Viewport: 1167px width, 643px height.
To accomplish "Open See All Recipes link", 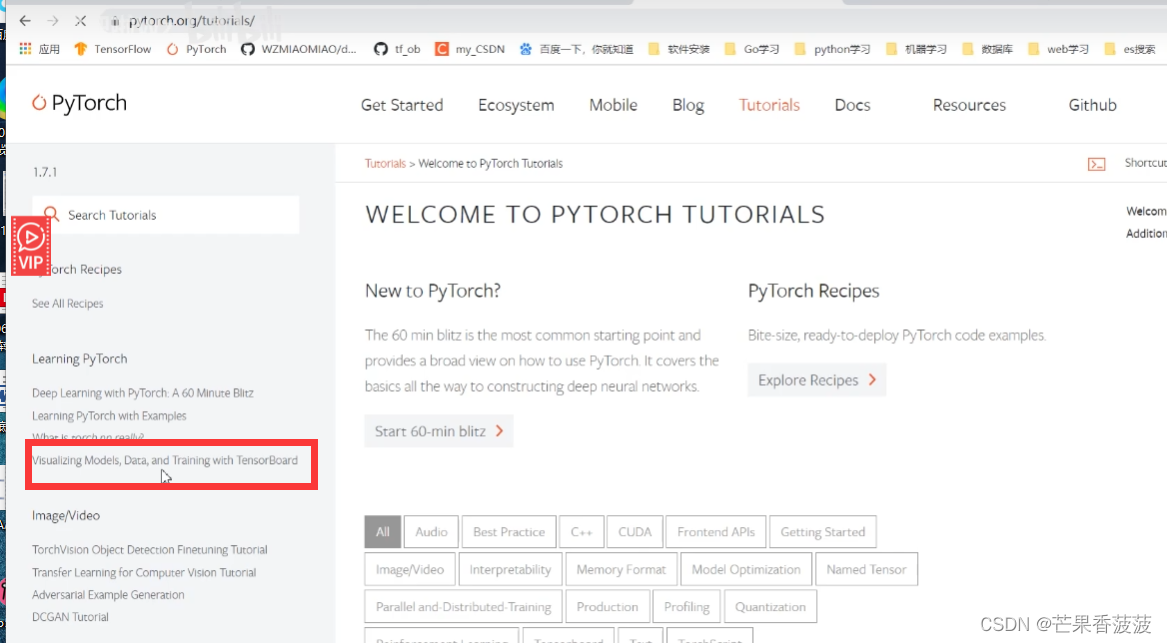I will (68, 304).
